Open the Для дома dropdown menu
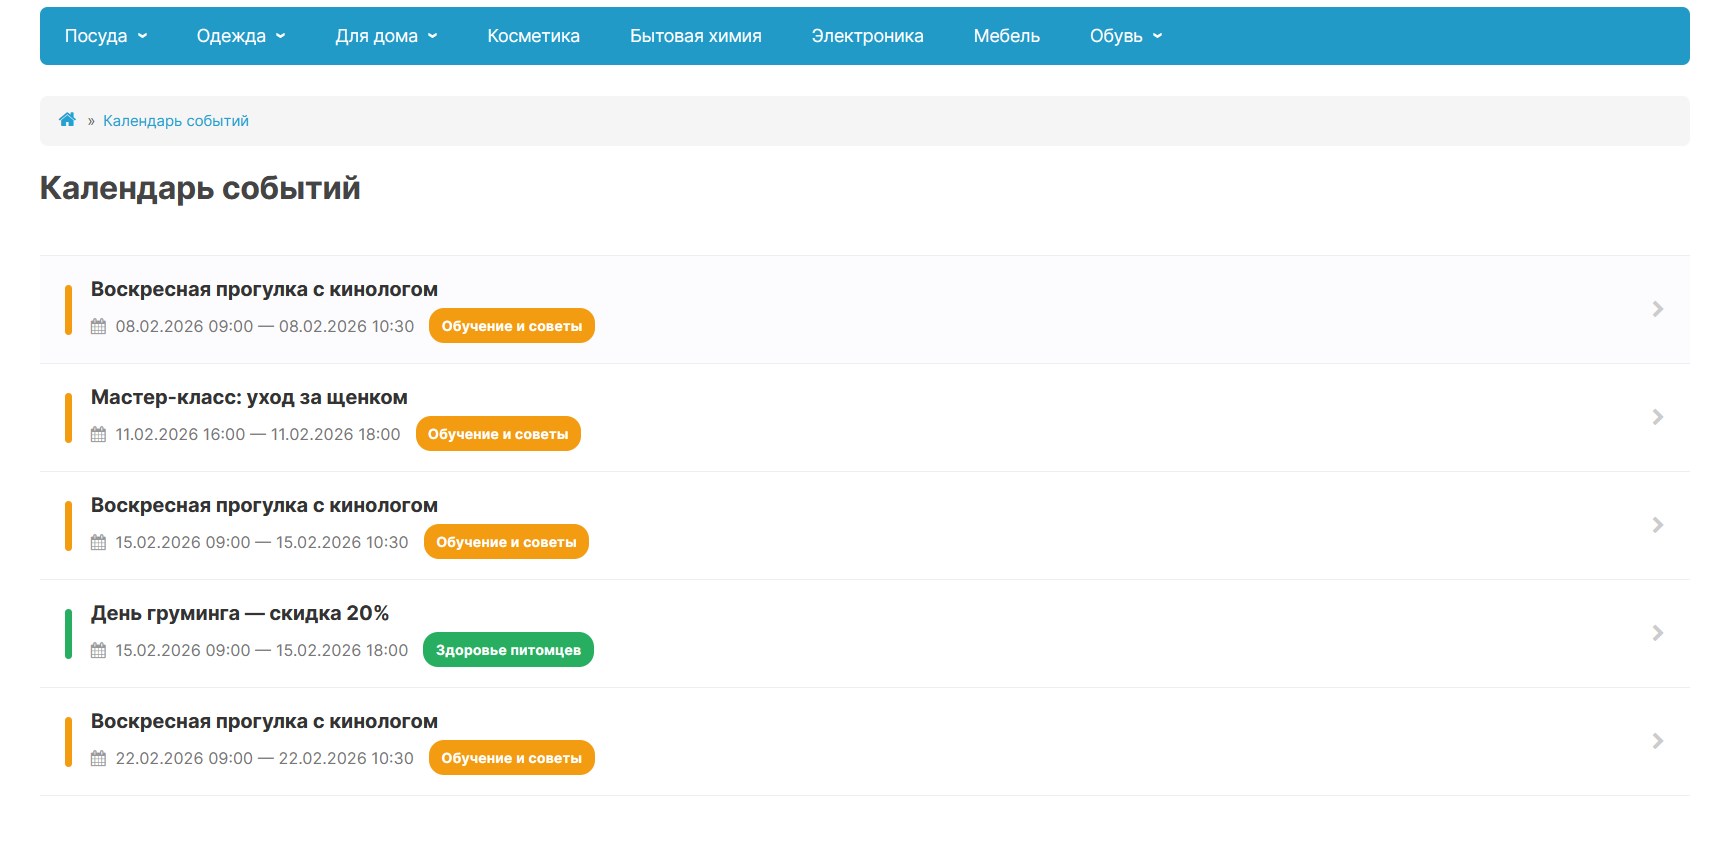Viewport: 1734px width, 866px height. (x=386, y=36)
